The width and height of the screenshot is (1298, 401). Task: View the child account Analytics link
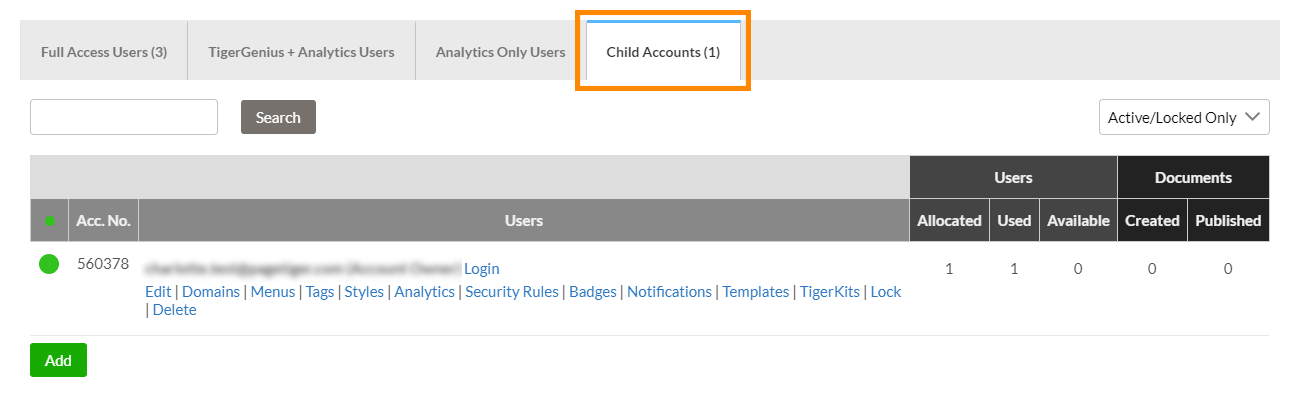424,292
